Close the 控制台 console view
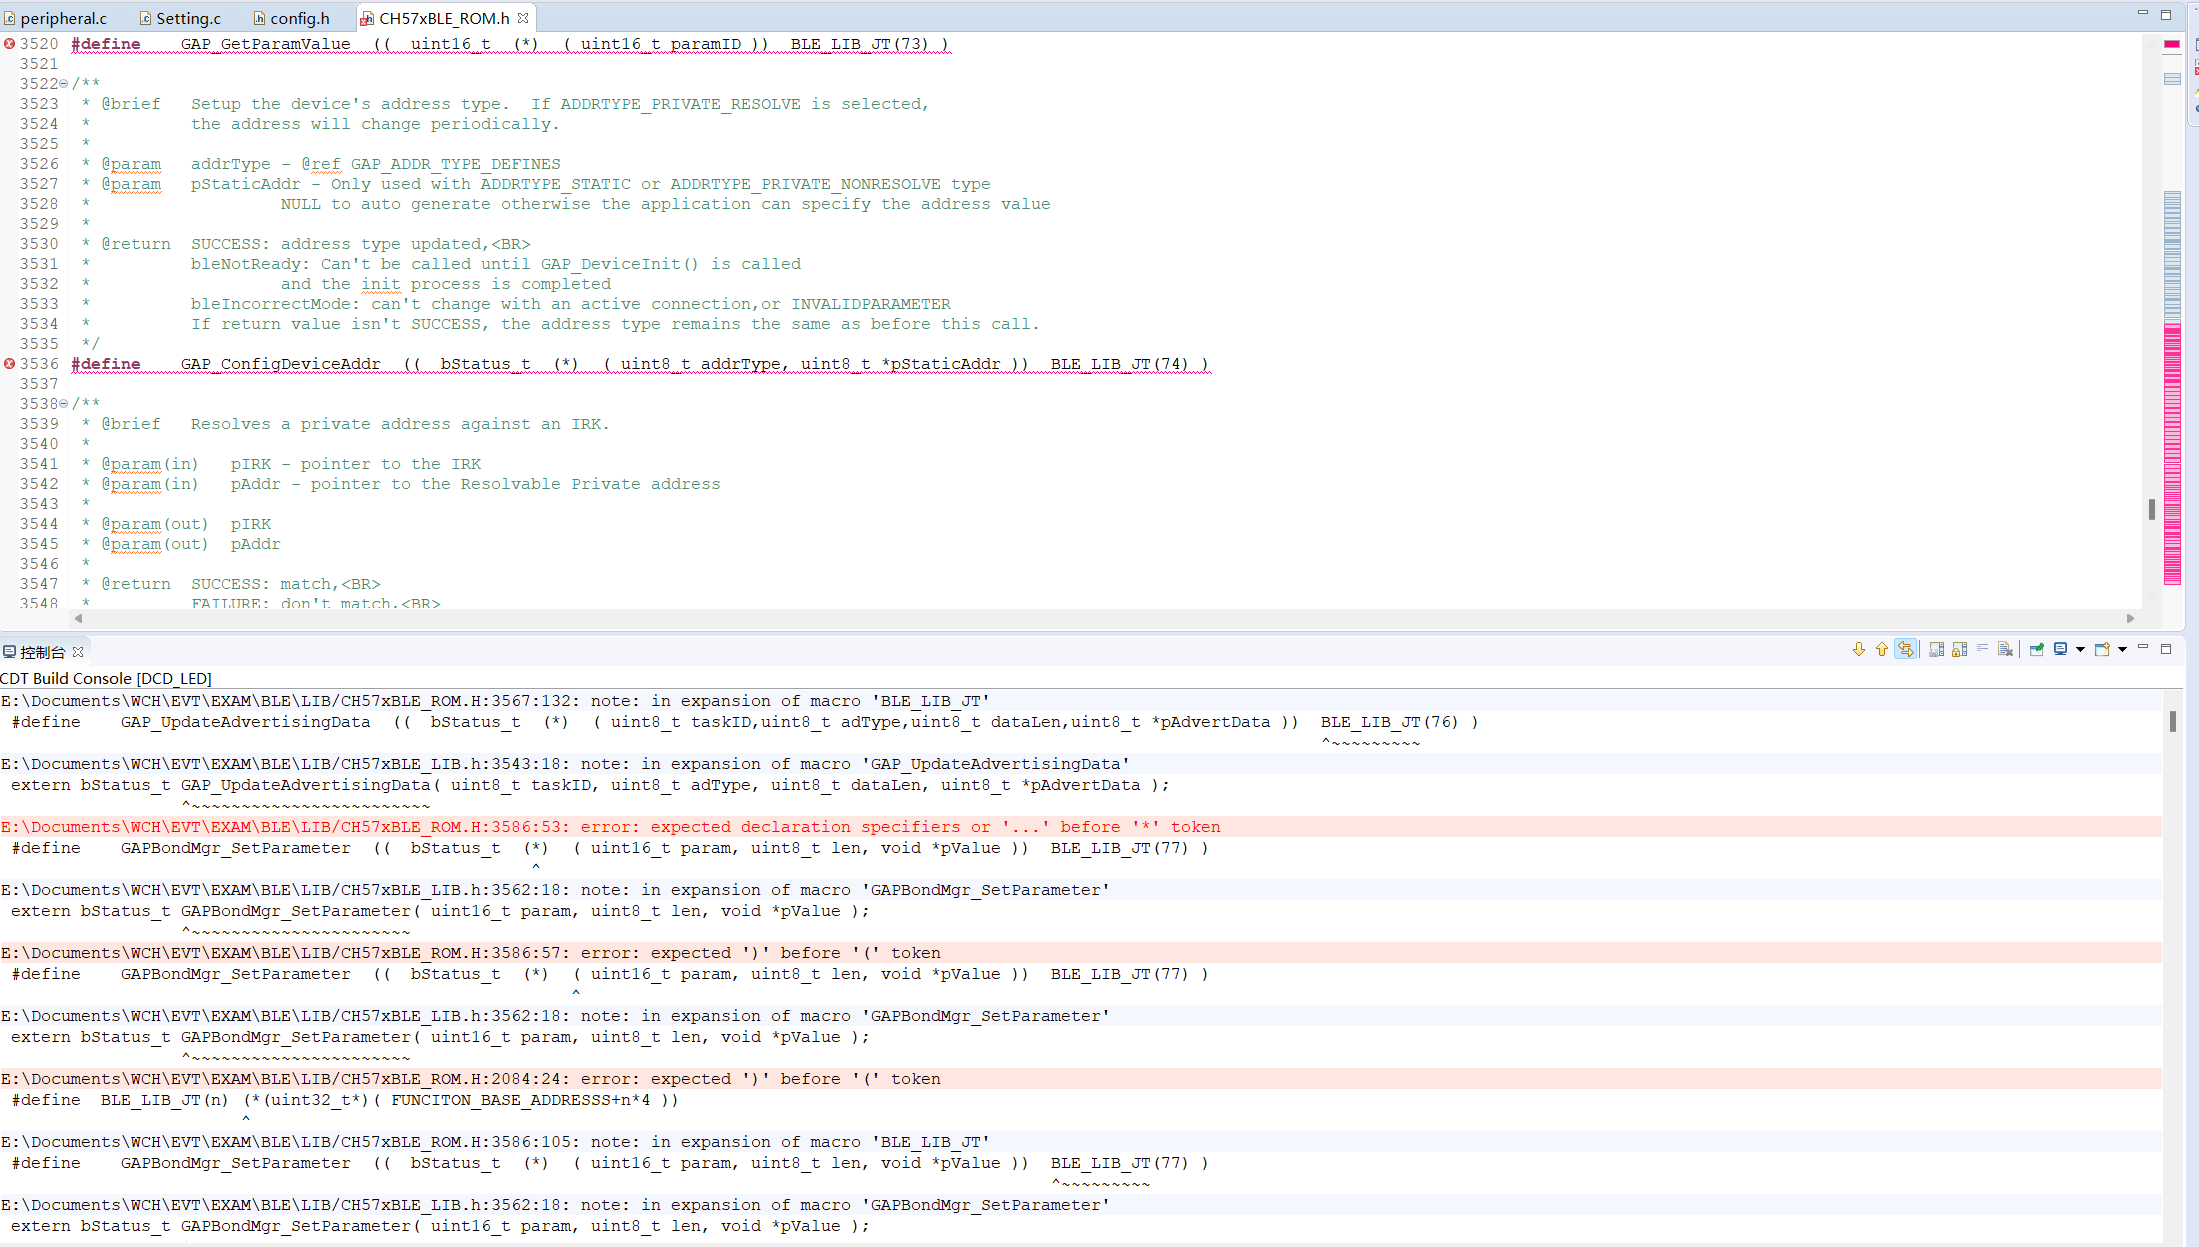This screenshot has height=1247, width=2199. [x=78, y=652]
